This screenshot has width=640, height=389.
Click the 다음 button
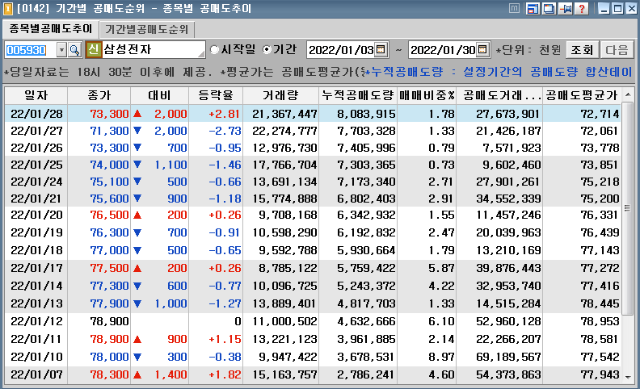coord(616,50)
